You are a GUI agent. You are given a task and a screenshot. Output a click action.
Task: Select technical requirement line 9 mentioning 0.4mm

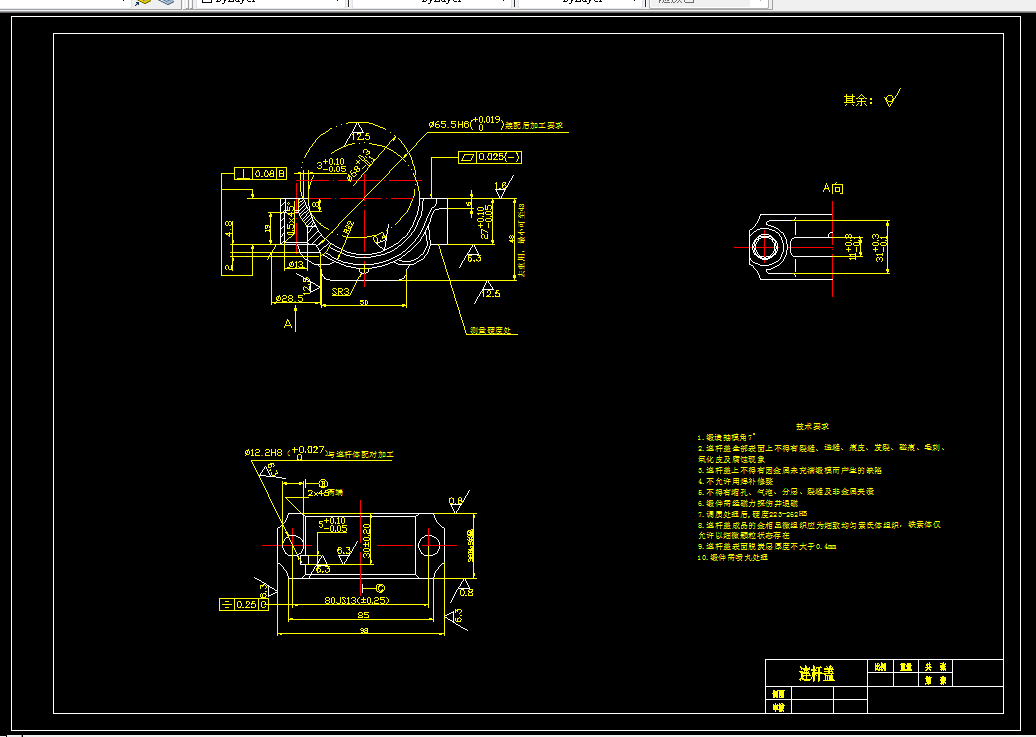767,547
